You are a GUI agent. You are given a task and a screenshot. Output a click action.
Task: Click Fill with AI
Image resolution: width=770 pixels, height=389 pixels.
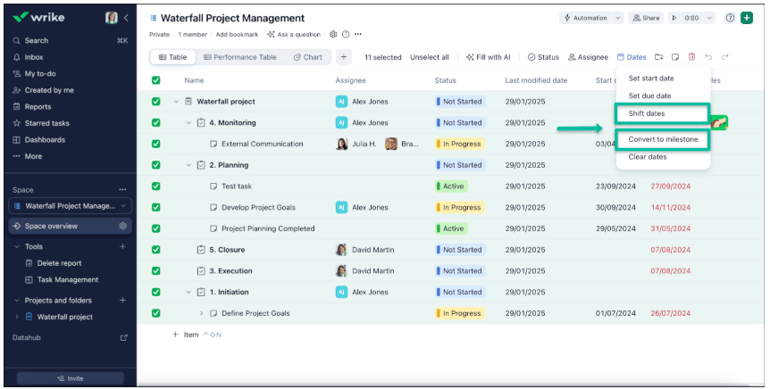[x=488, y=57]
